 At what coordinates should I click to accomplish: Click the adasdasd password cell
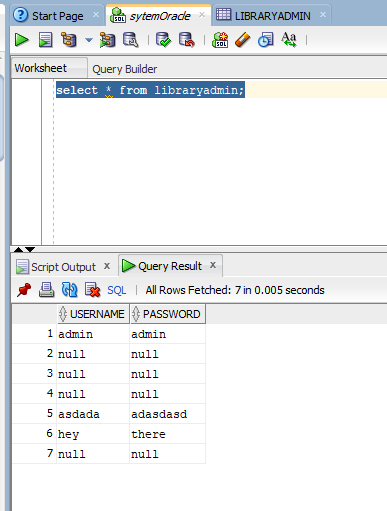tap(167, 414)
